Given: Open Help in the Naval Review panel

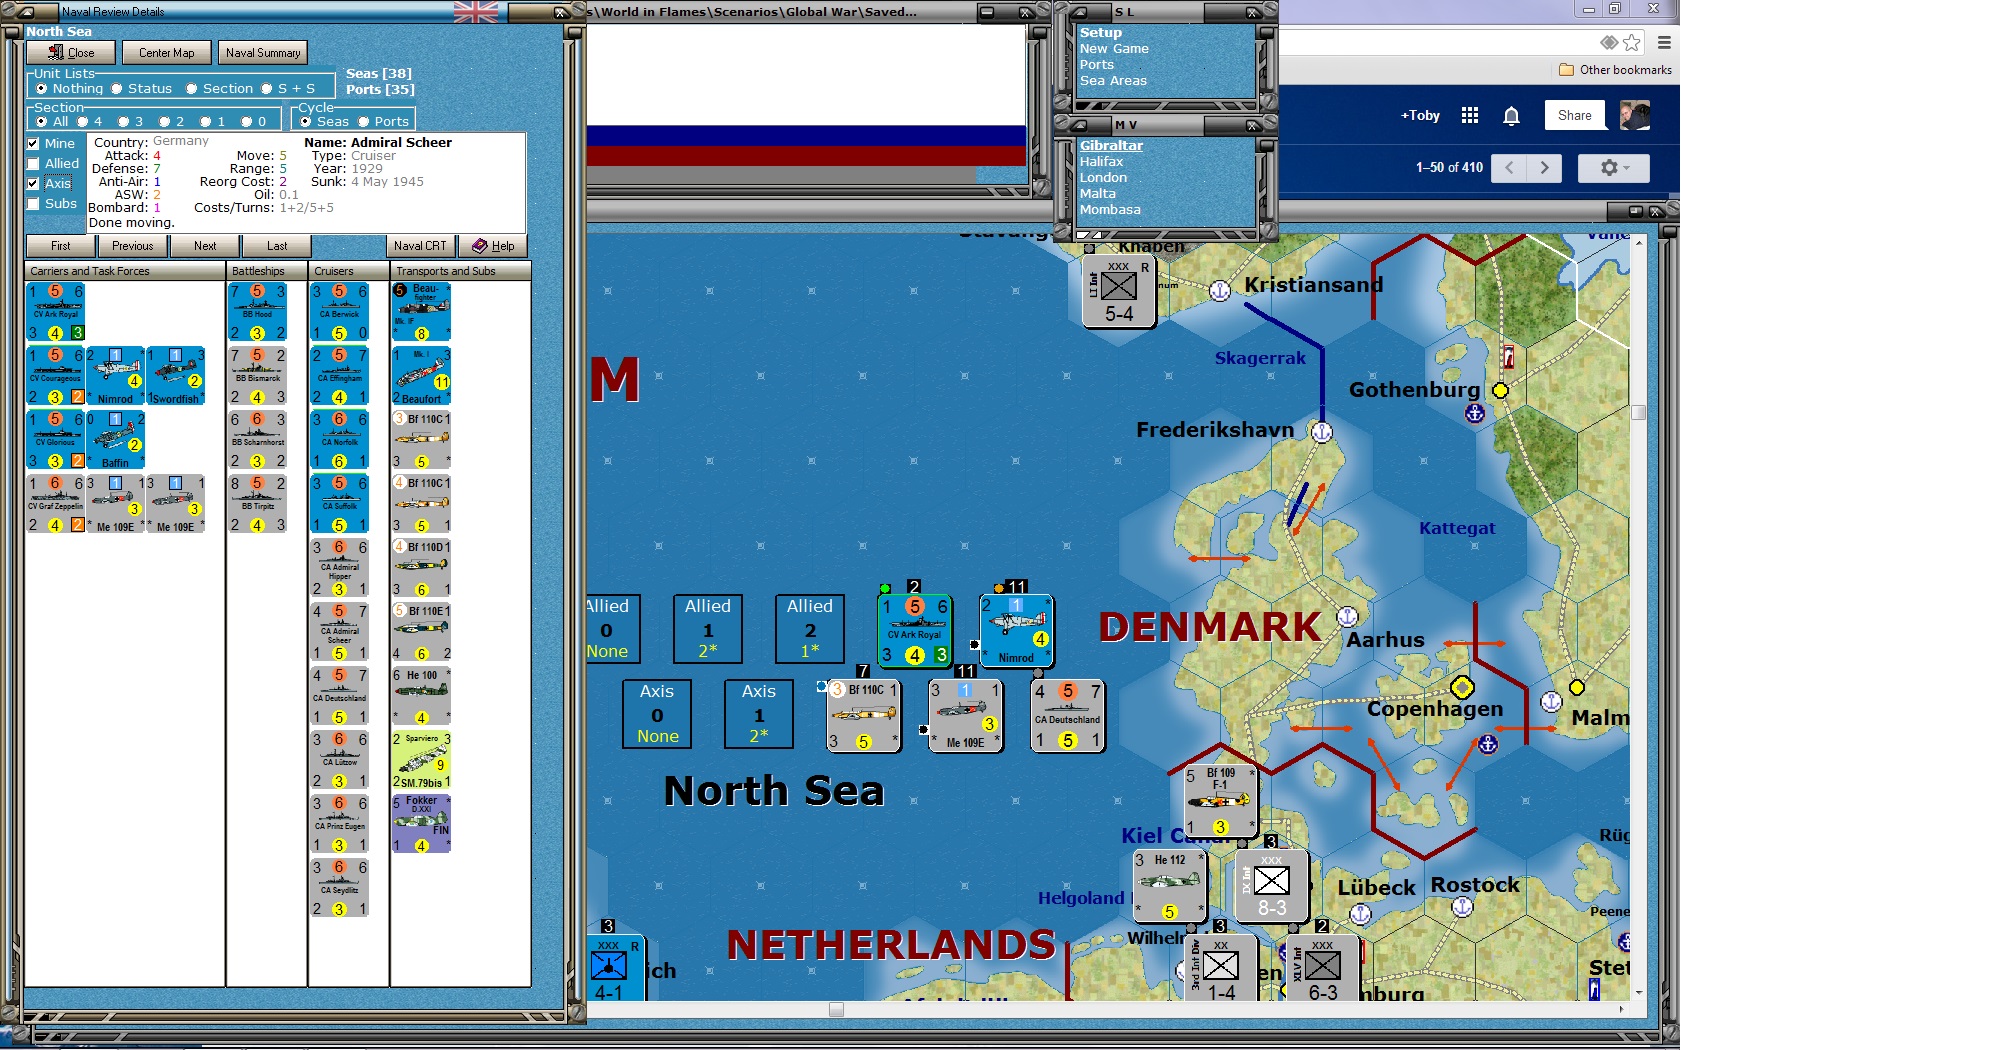Looking at the screenshot, I should pyautogui.click(x=493, y=246).
